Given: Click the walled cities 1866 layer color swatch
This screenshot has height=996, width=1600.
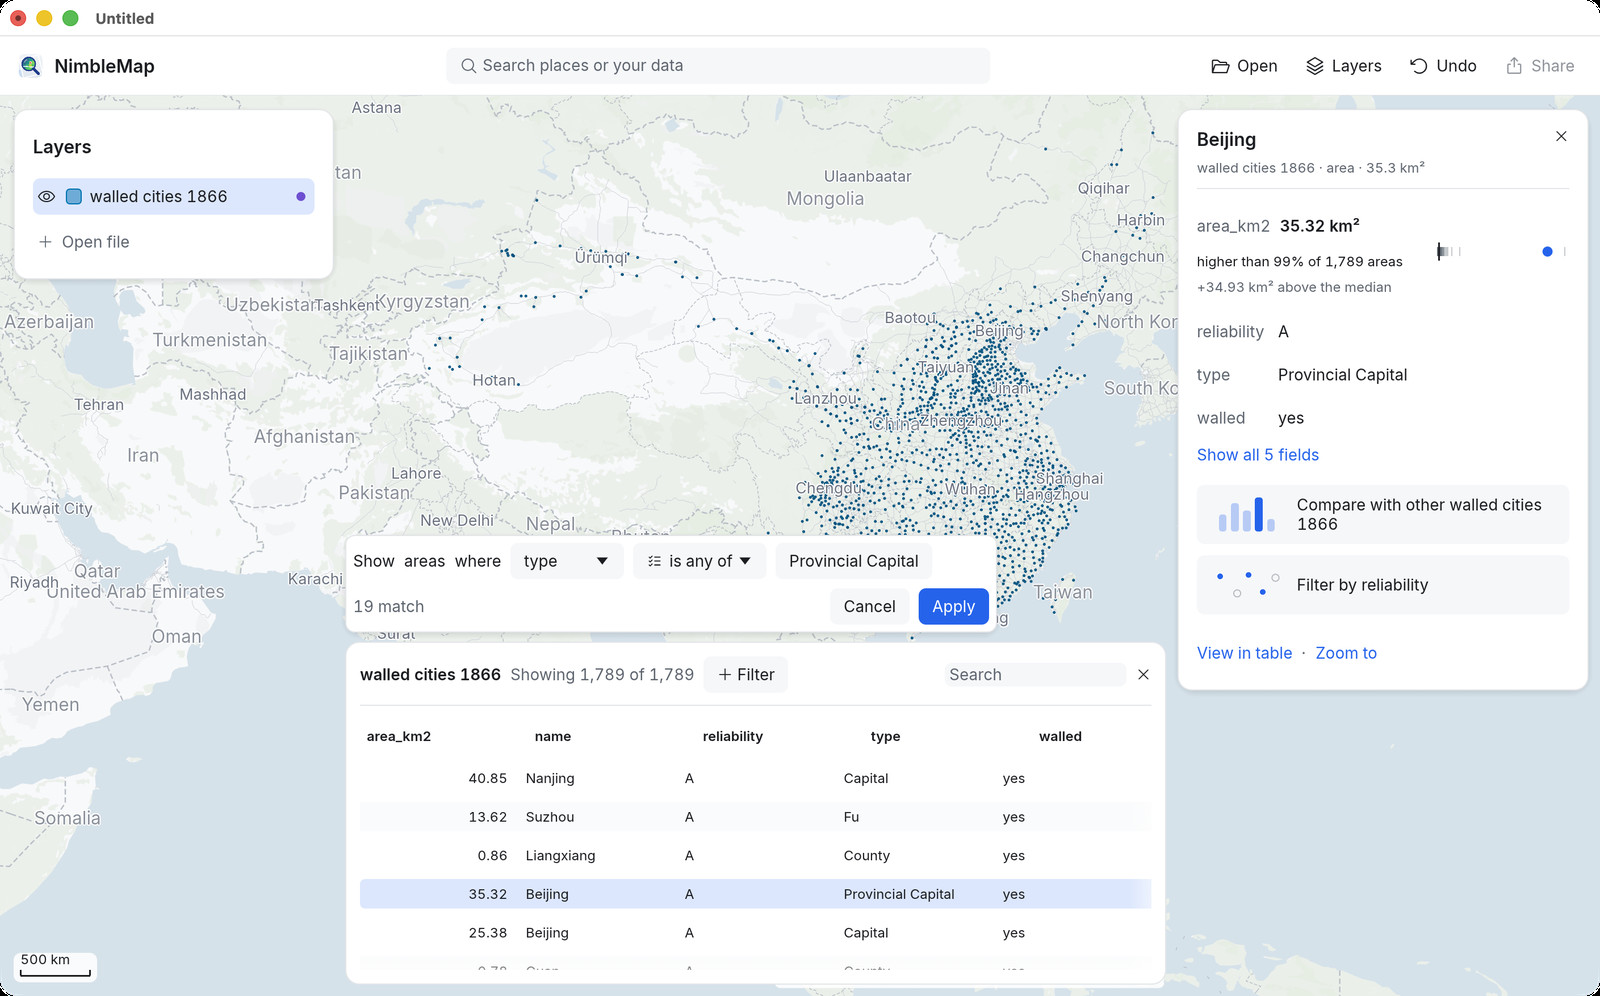Looking at the screenshot, I should click(74, 197).
